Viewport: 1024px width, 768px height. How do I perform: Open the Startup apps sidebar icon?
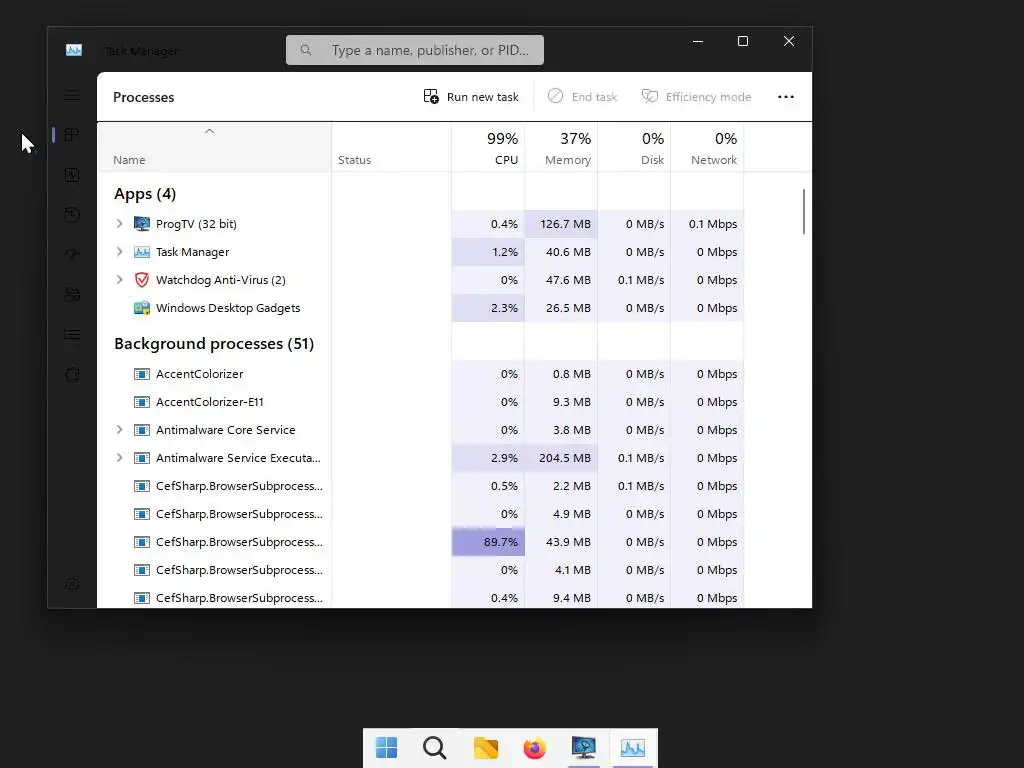(72, 254)
